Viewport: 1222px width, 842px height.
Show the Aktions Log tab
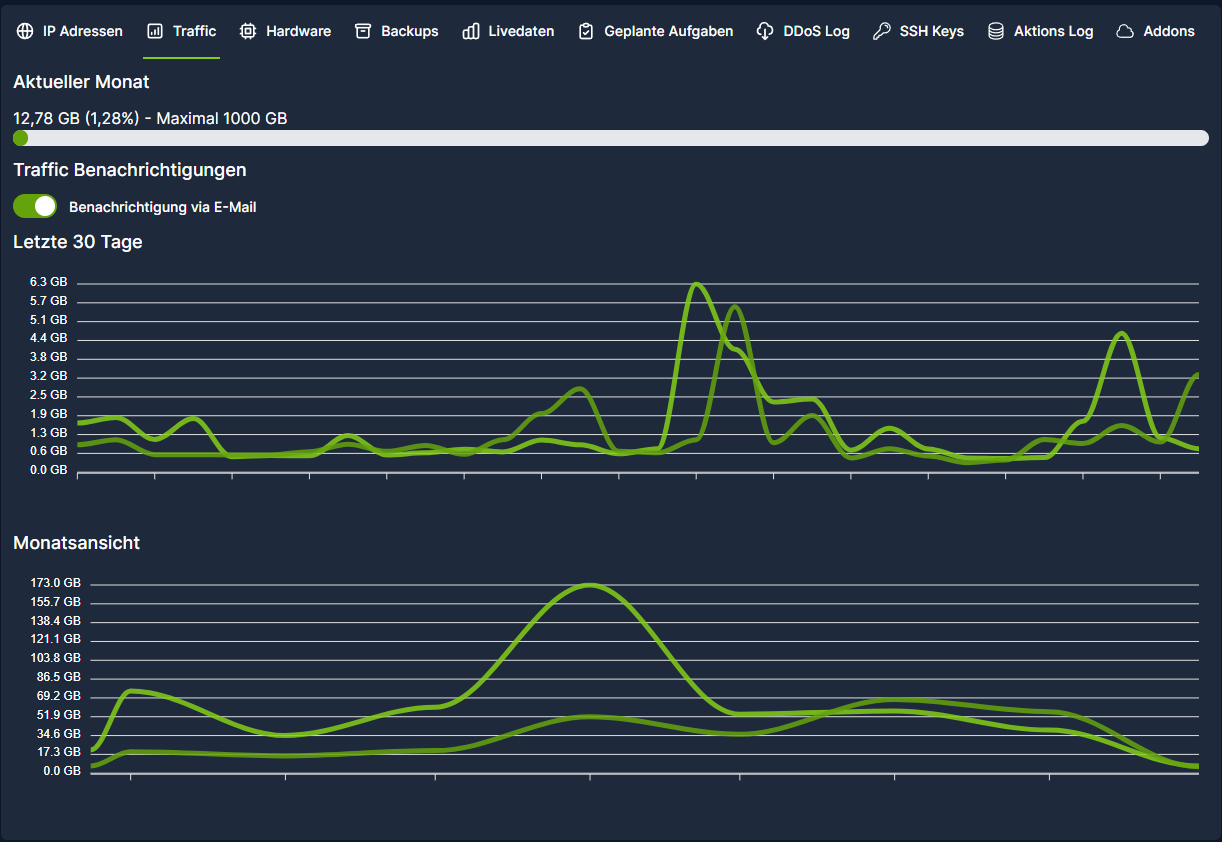coord(1041,31)
